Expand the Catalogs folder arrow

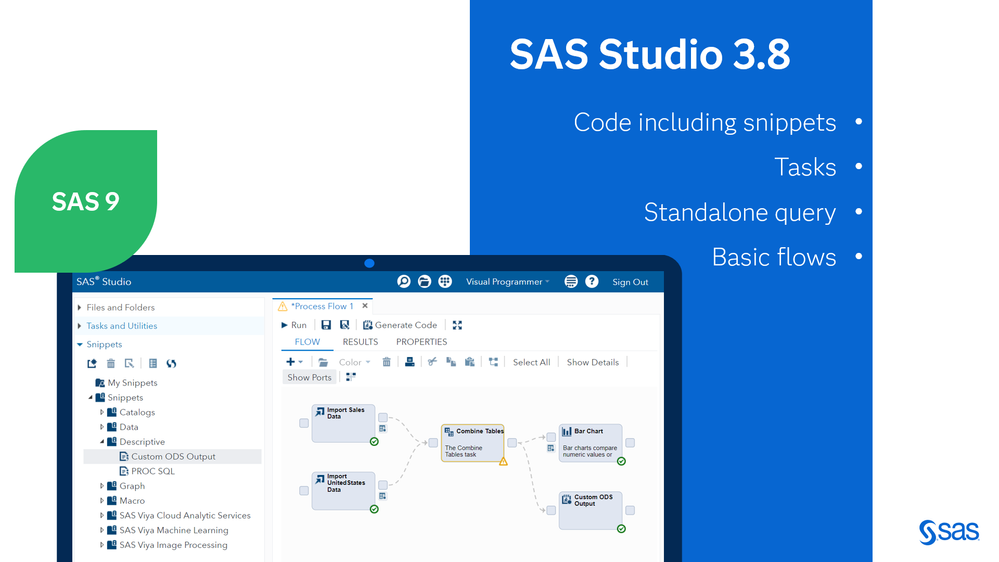point(102,412)
